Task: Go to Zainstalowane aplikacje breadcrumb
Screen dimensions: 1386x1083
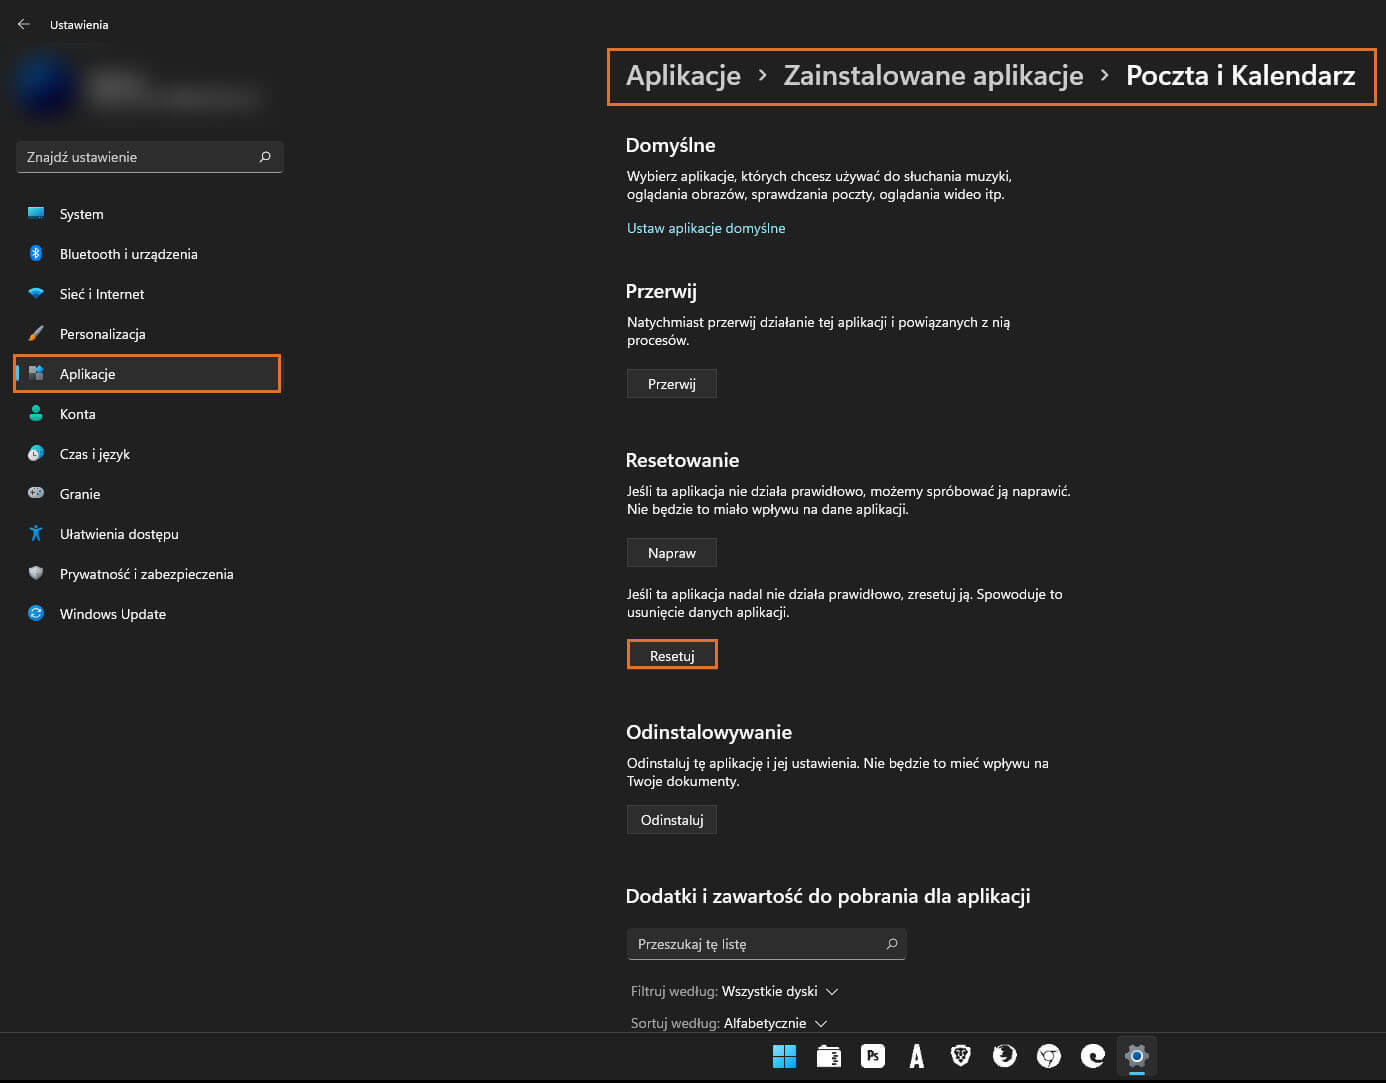Action: (x=933, y=76)
